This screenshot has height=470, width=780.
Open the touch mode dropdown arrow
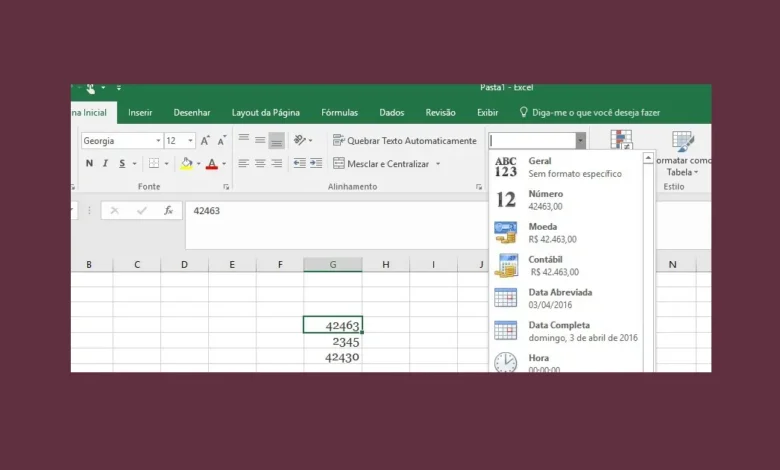click(x=103, y=88)
